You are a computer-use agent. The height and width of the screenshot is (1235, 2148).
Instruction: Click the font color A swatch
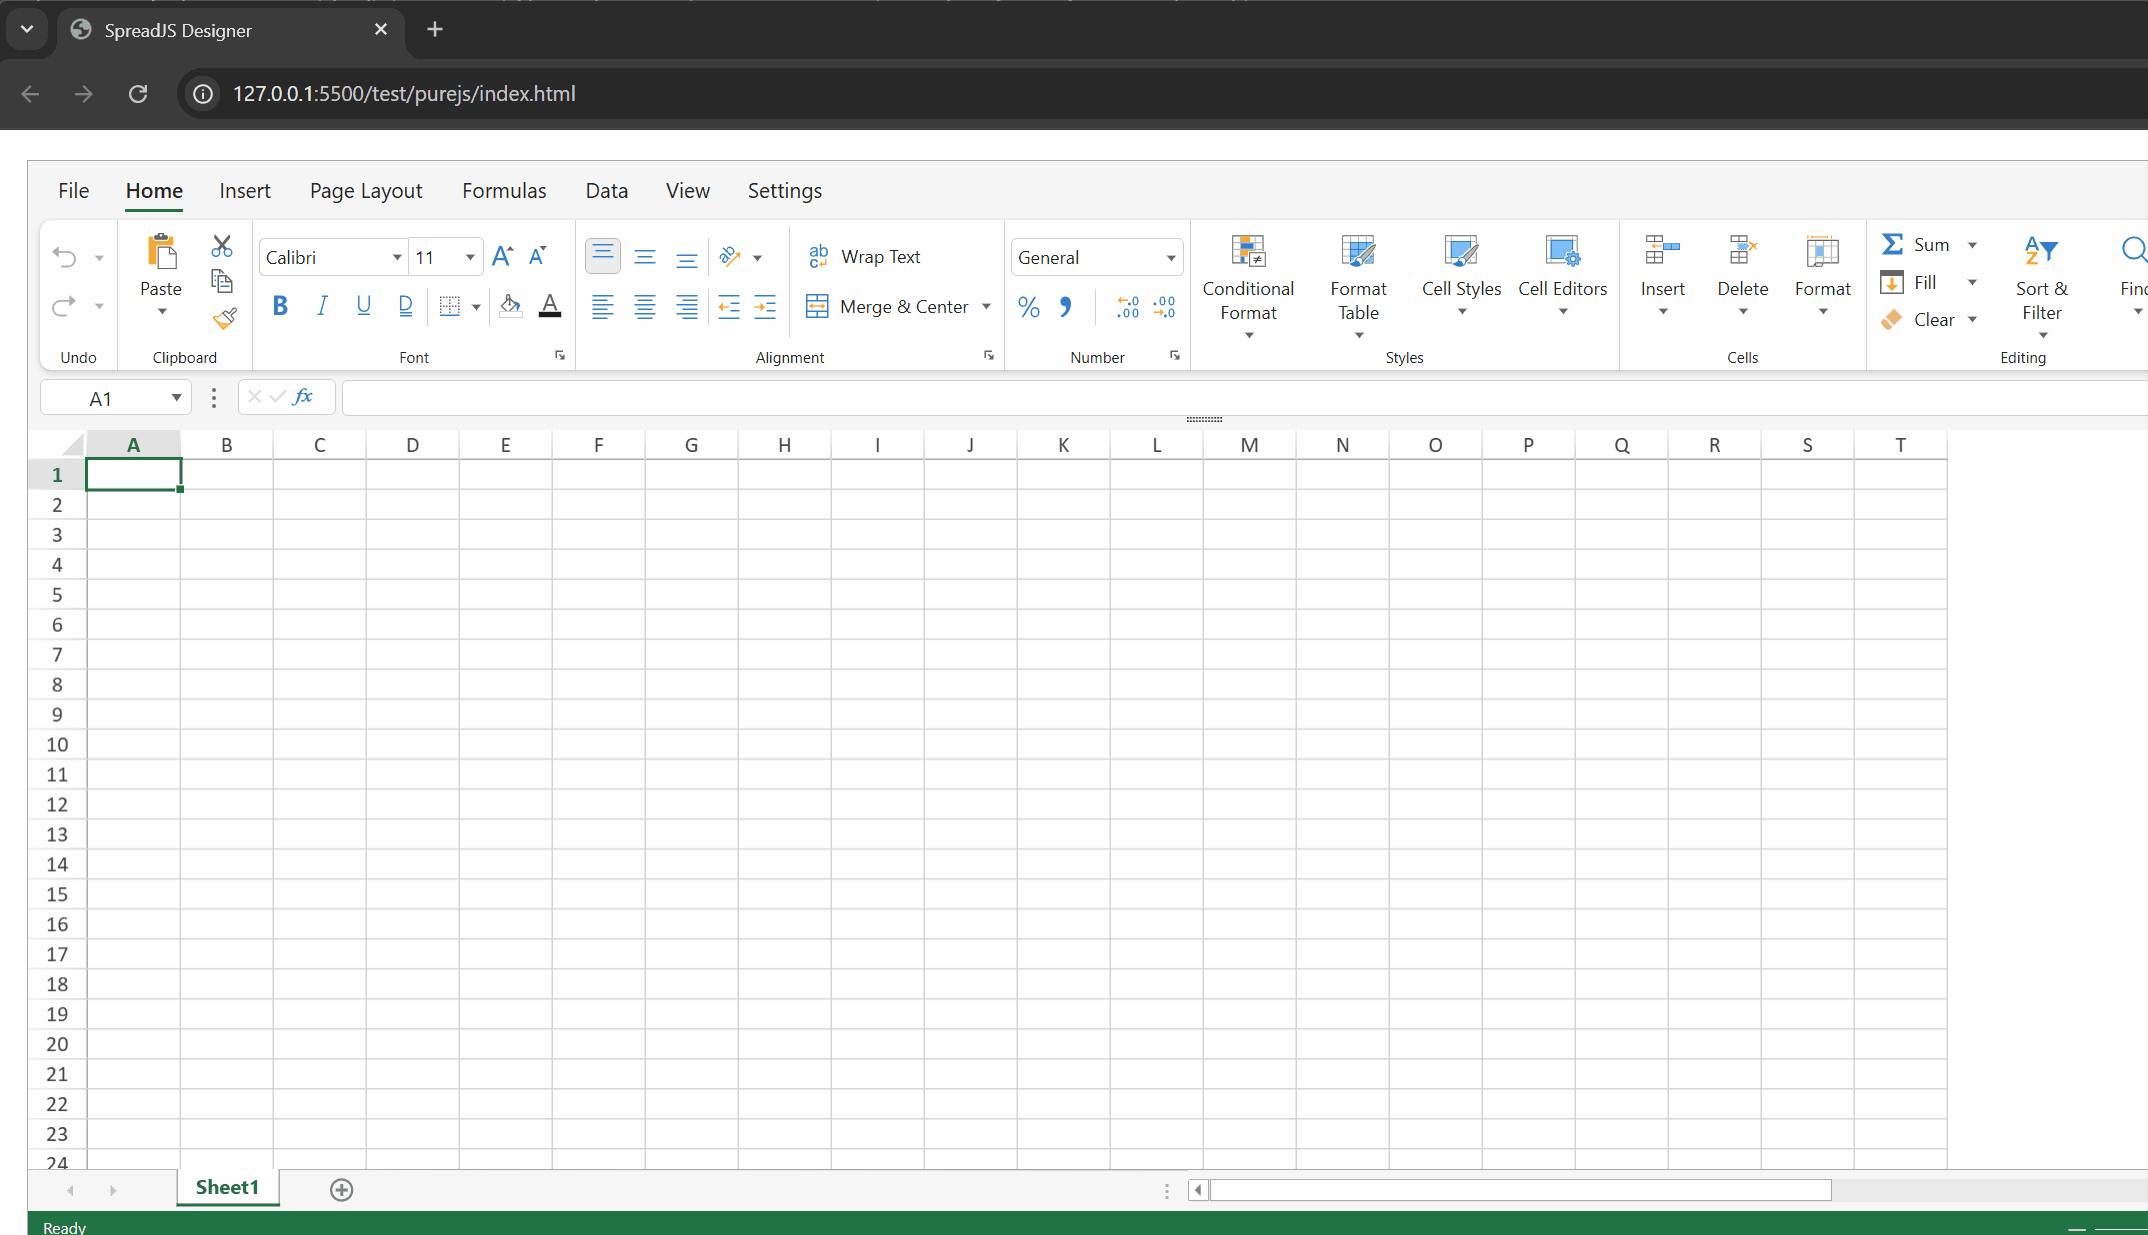click(x=550, y=306)
